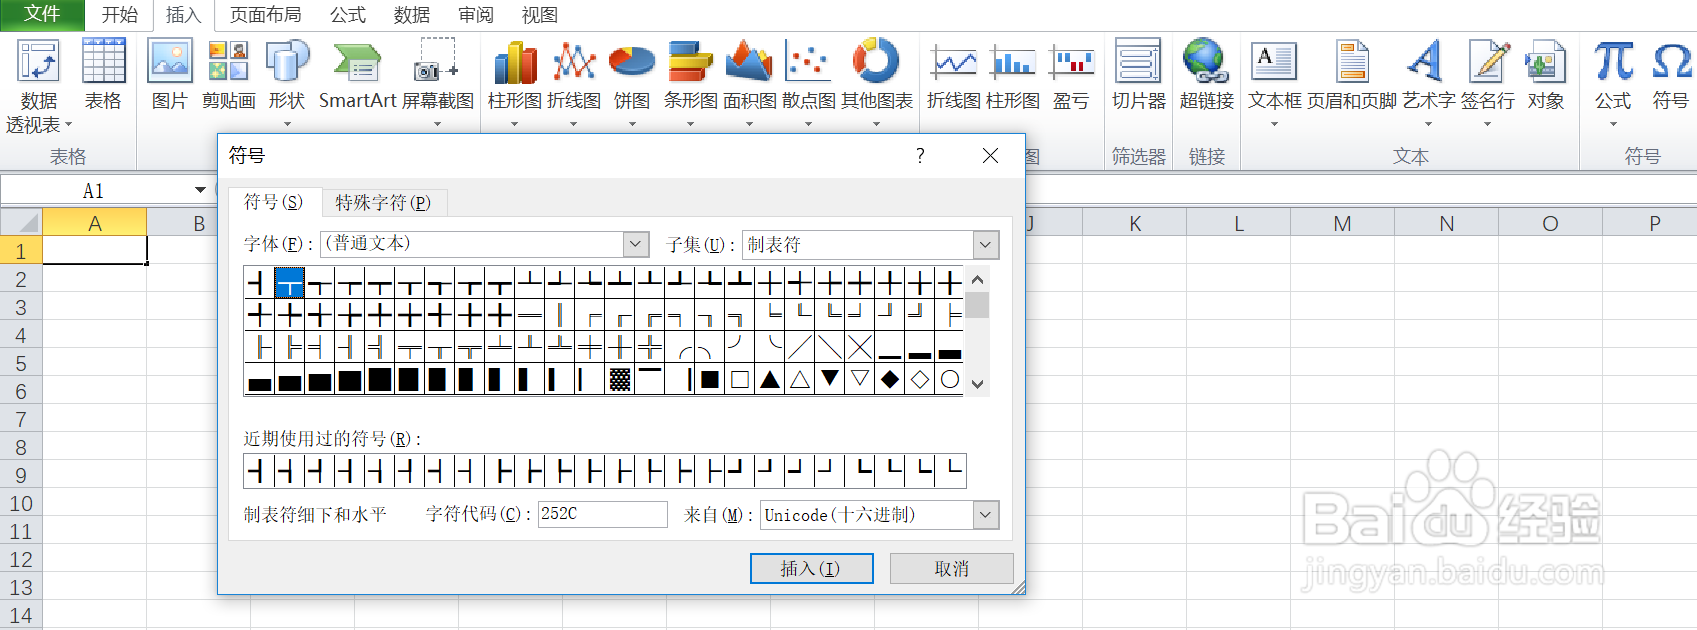Insert a 对象 object
This screenshot has height=630, width=1697.
(1546, 75)
